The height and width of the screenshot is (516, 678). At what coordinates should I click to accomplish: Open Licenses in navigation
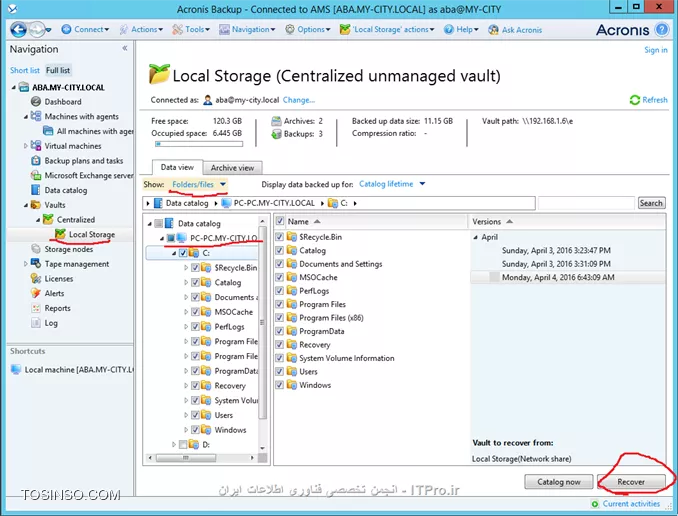pyautogui.click(x=58, y=279)
